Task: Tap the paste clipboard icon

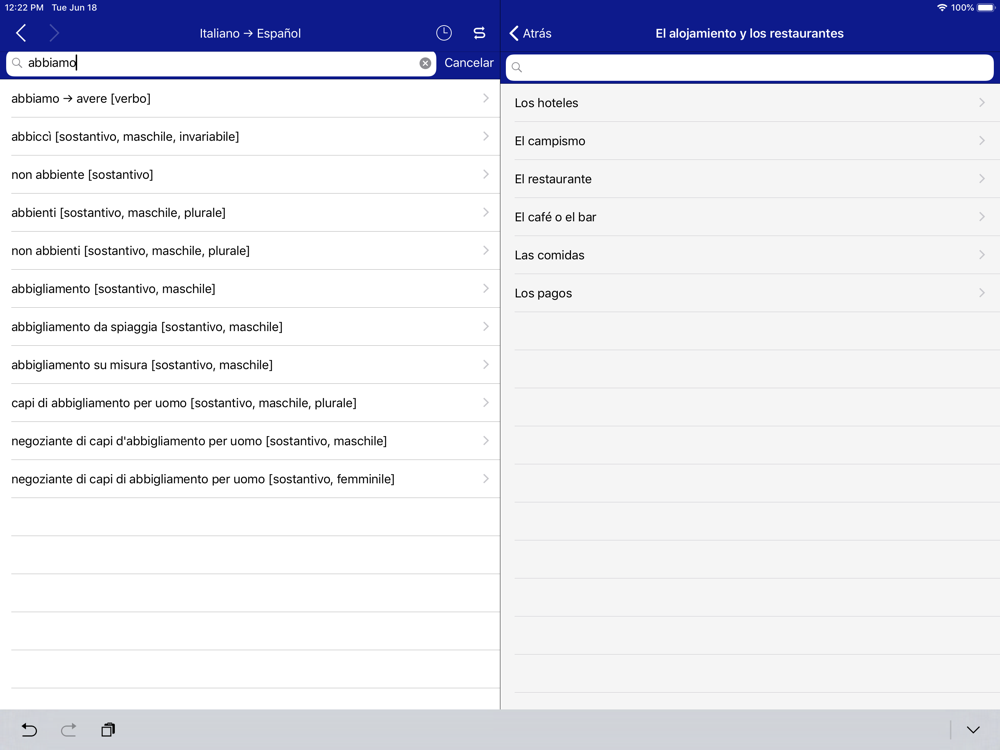Action: [108, 730]
